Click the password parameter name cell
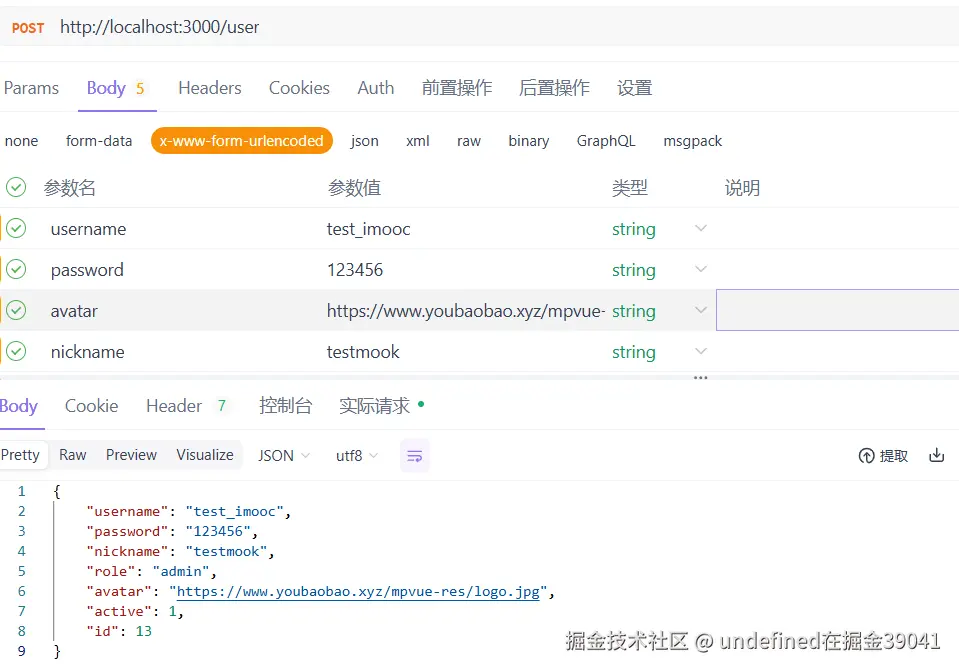Viewport: 959px width, 671px height. click(87, 270)
